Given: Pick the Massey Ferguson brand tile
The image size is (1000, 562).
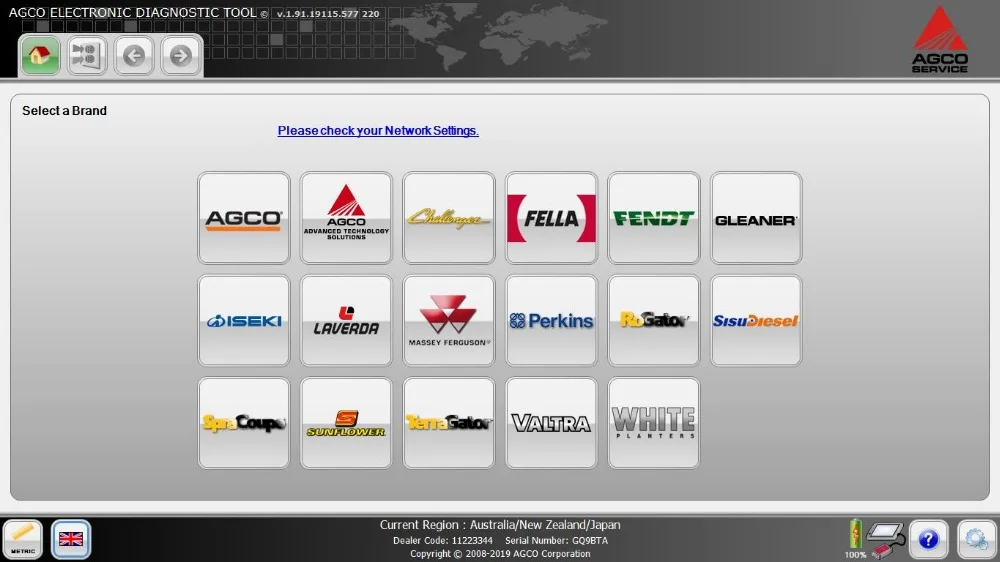Looking at the screenshot, I should point(449,321).
